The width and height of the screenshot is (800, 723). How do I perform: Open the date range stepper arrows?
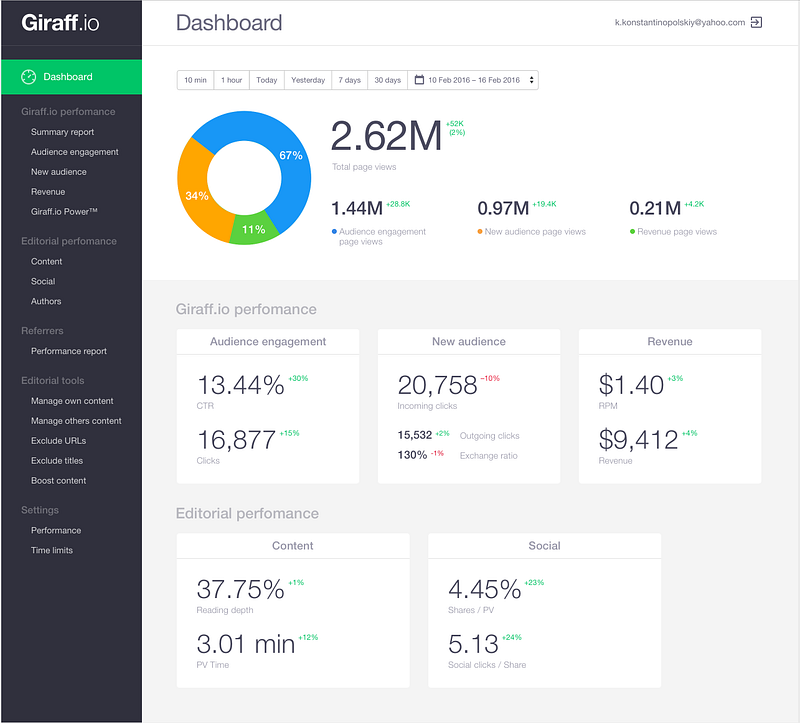click(531, 80)
